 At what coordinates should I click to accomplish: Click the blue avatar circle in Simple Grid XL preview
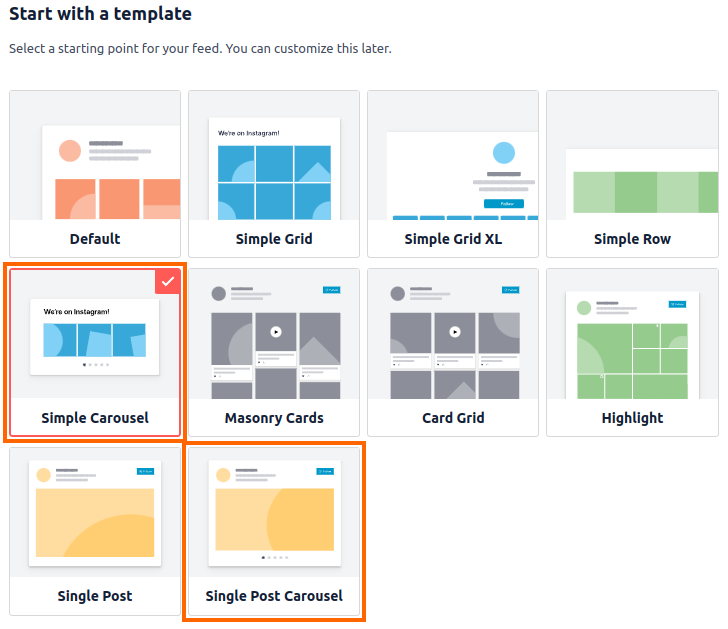tap(504, 153)
